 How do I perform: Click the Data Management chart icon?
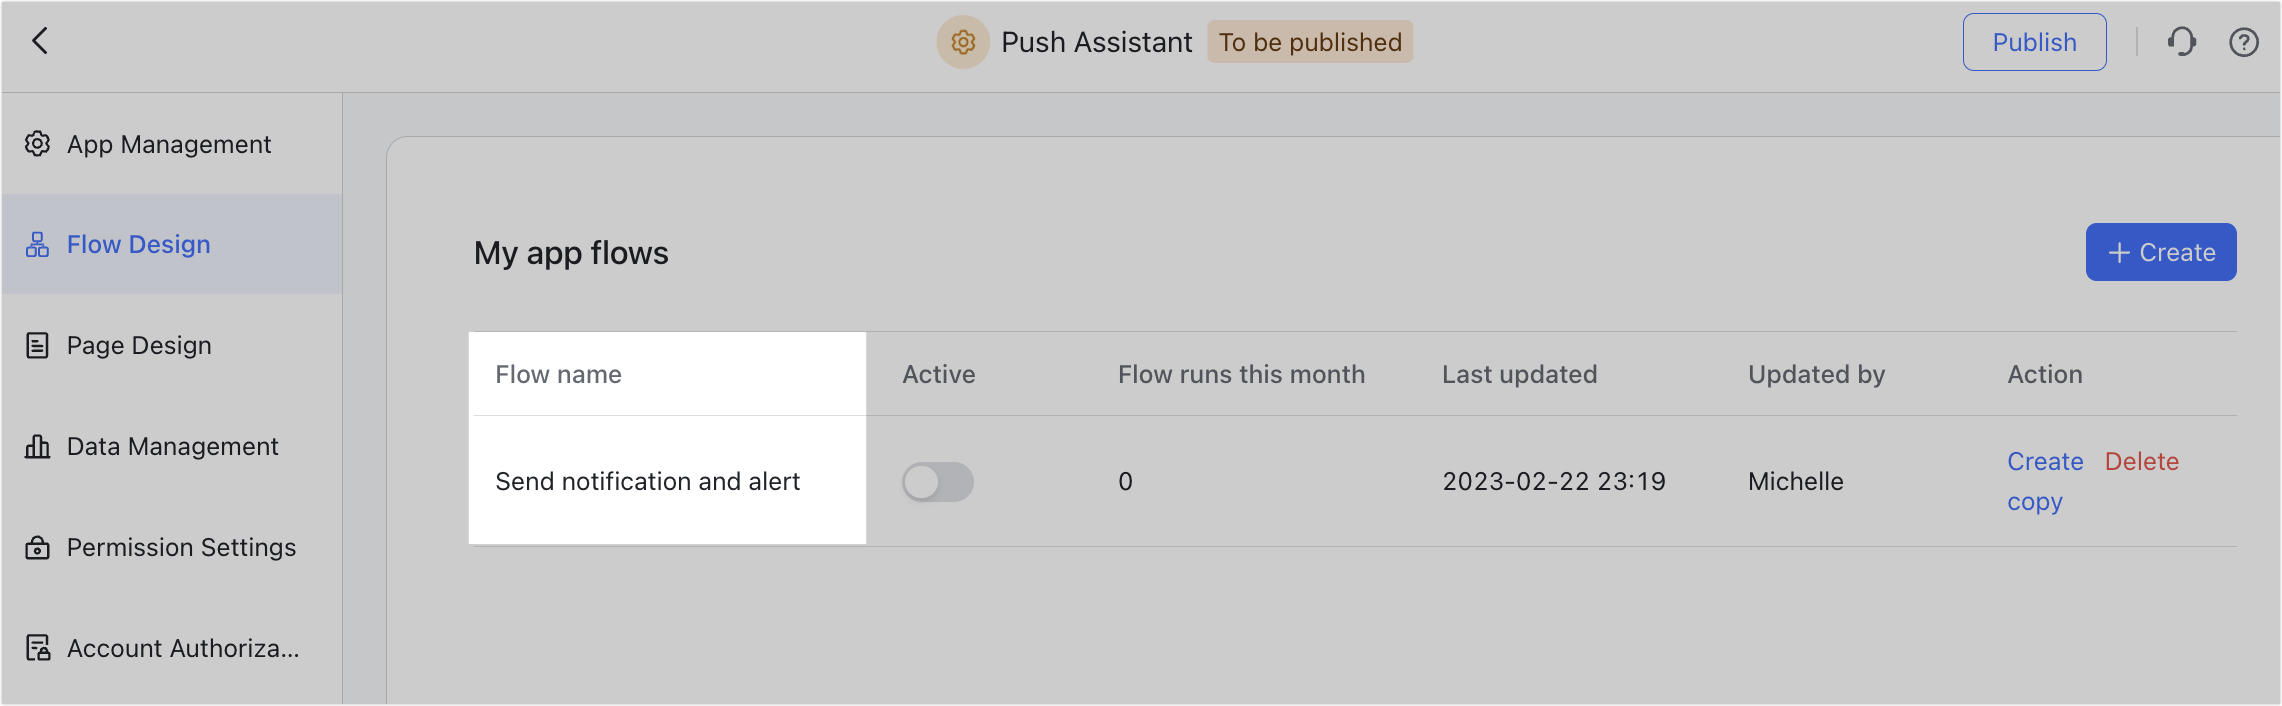click(x=37, y=446)
